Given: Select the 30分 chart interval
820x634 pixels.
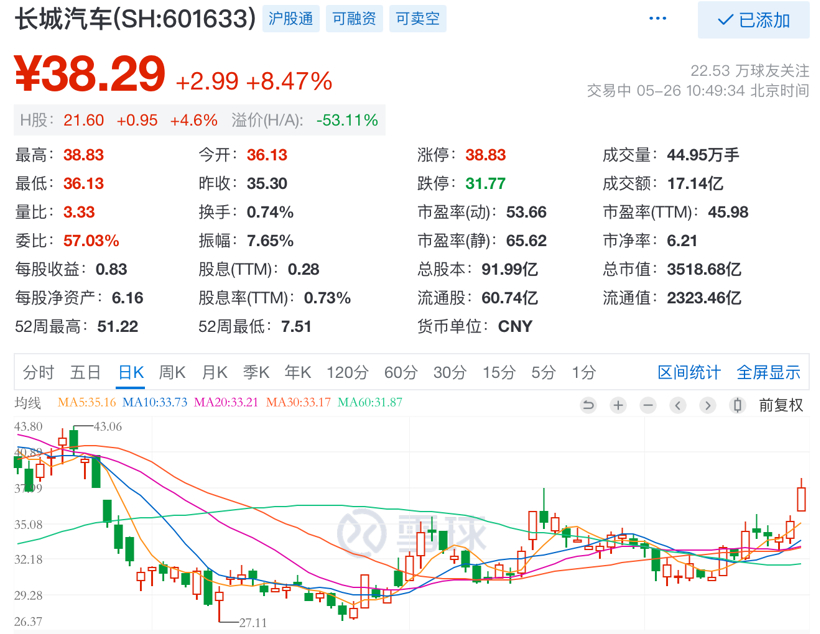Looking at the screenshot, I should pyautogui.click(x=450, y=372).
